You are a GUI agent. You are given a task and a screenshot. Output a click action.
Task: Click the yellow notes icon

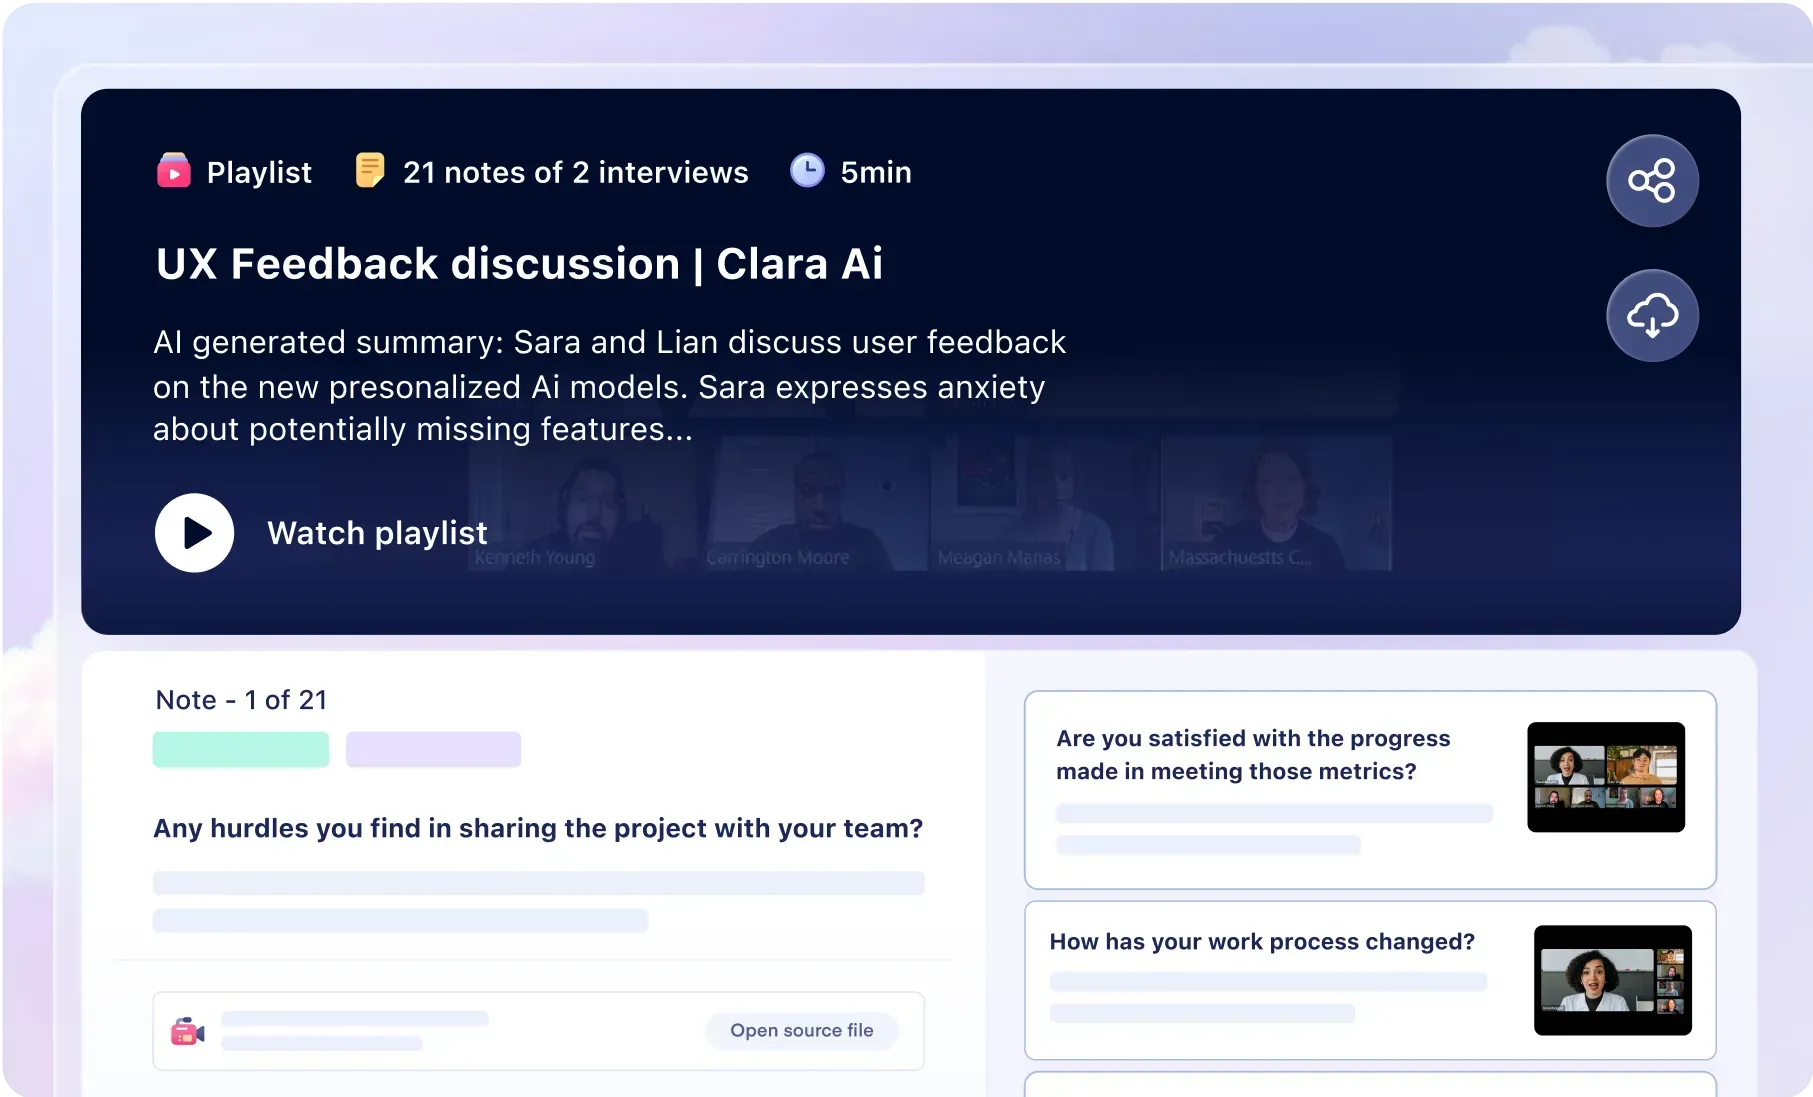[370, 171]
